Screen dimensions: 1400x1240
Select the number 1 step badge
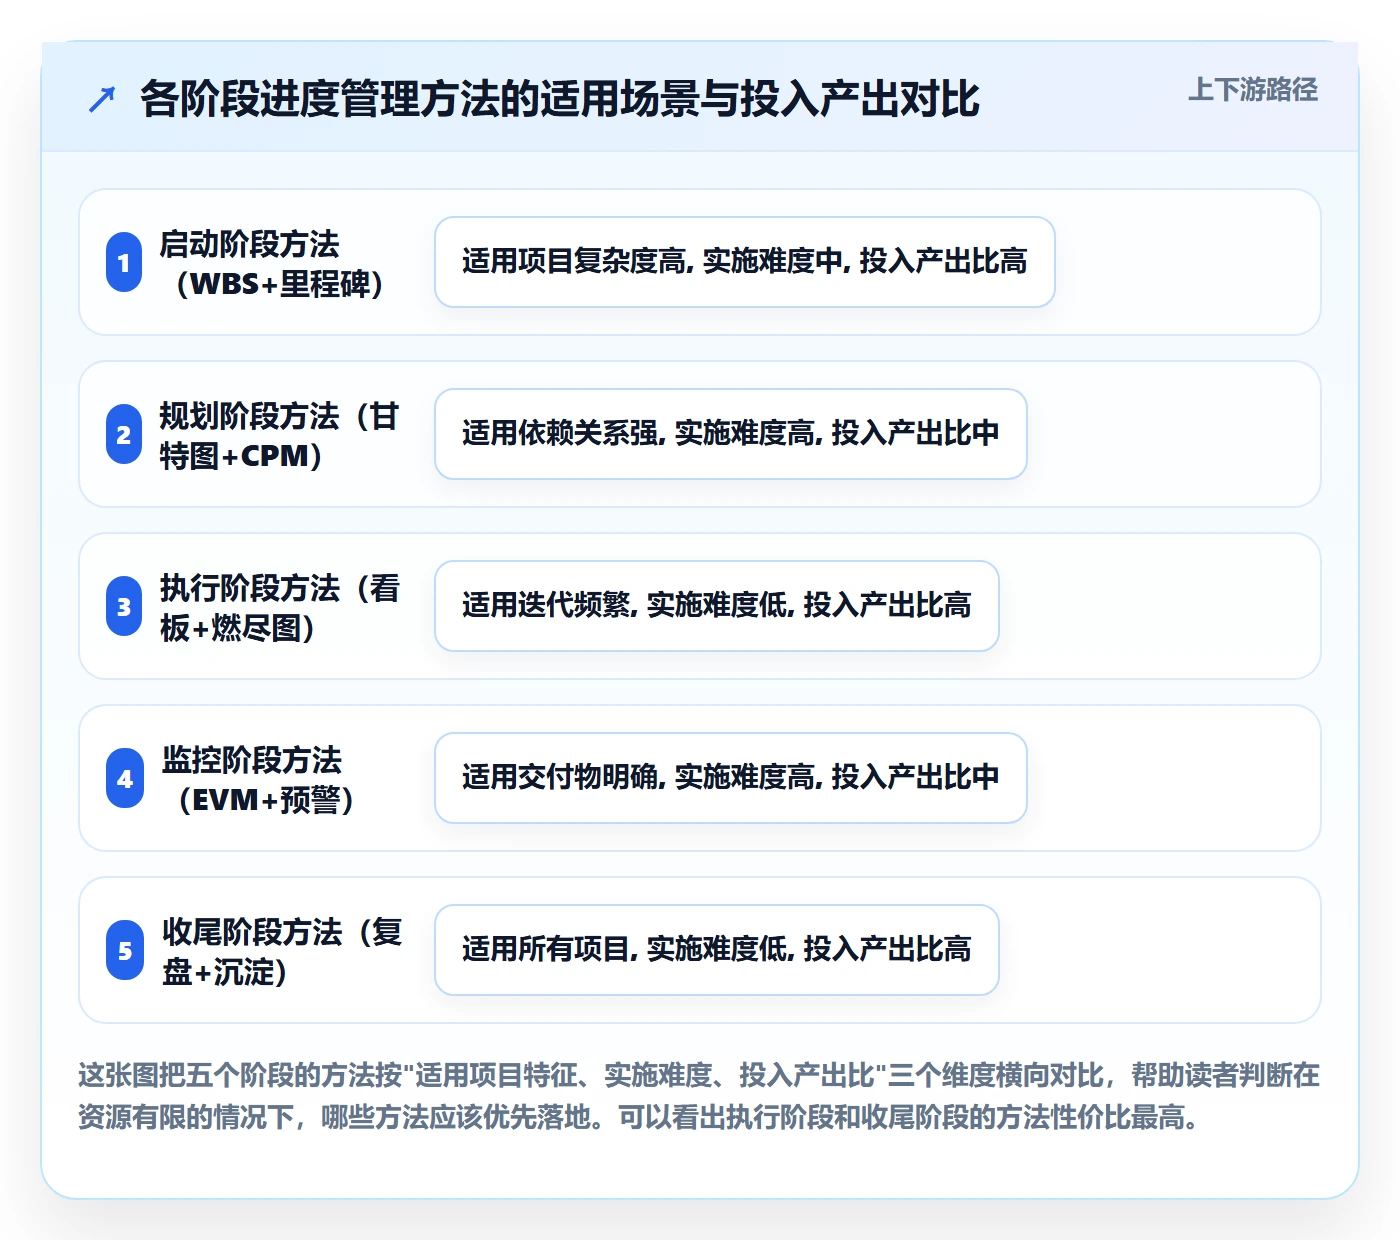tap(124, 262)
